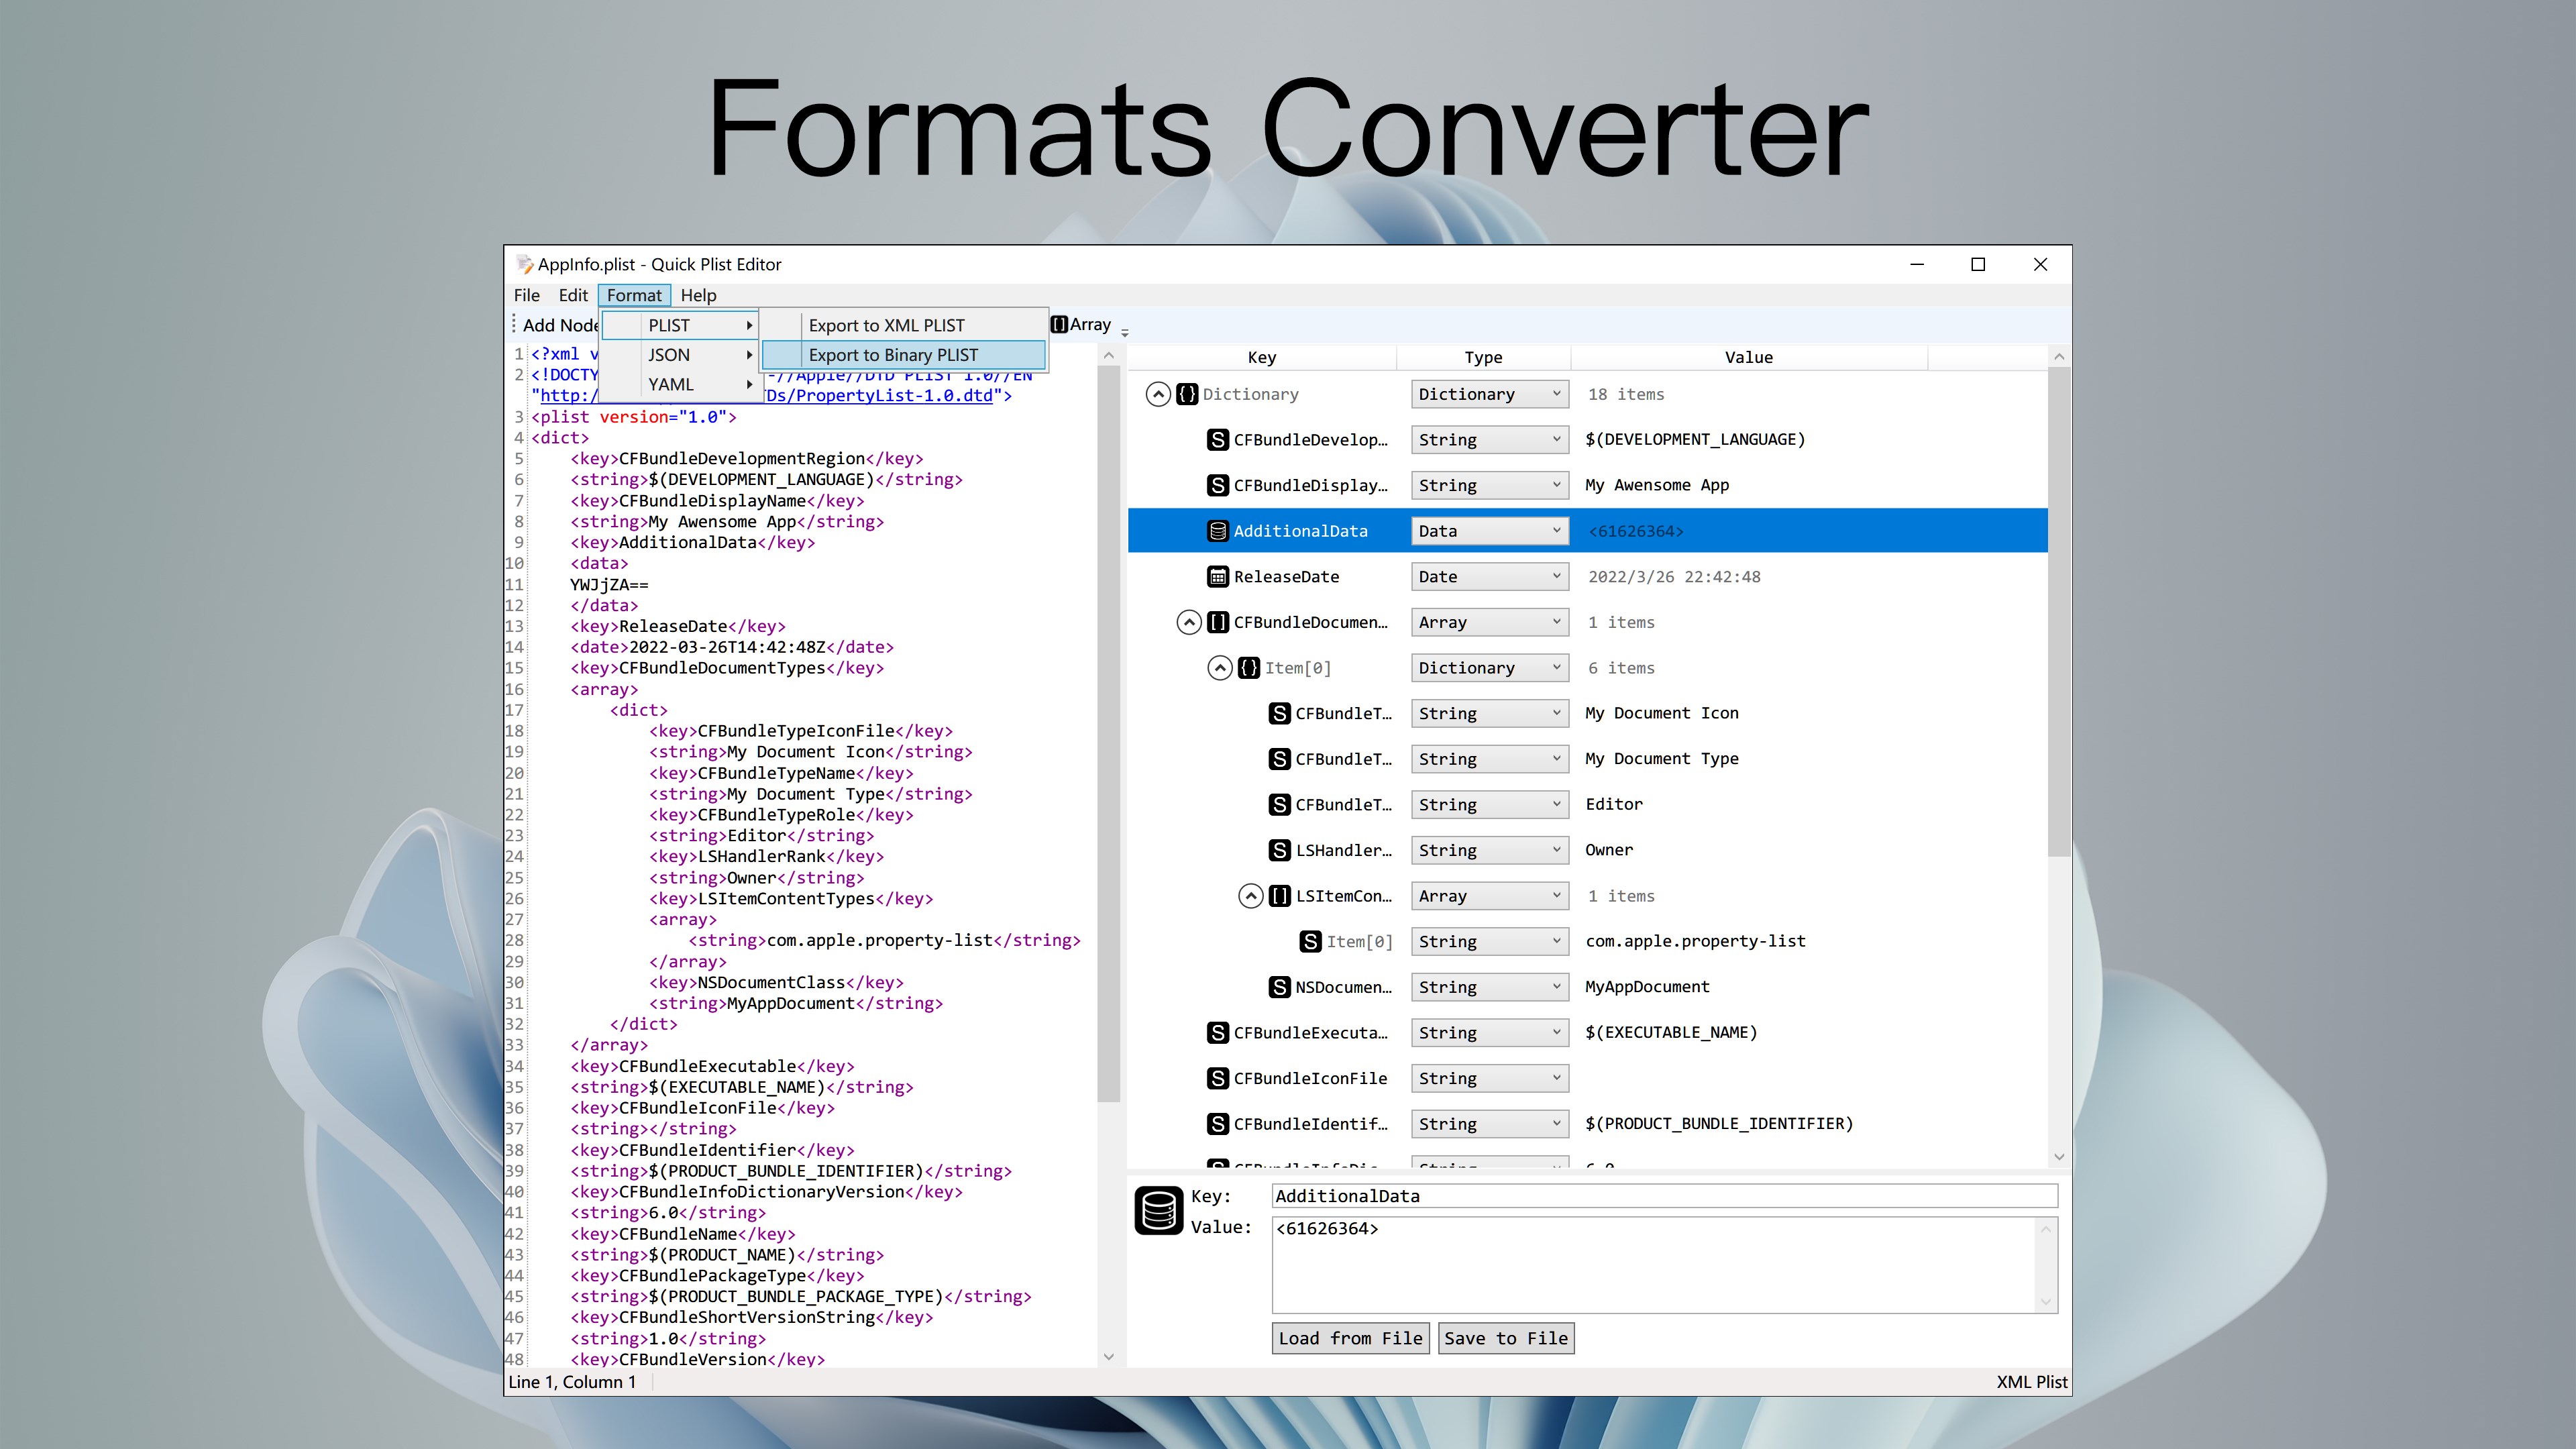Screen dimensions: 2576x1449
Task: Click the String icon beside NSDocumen... row
Action: coord(1279,987)
